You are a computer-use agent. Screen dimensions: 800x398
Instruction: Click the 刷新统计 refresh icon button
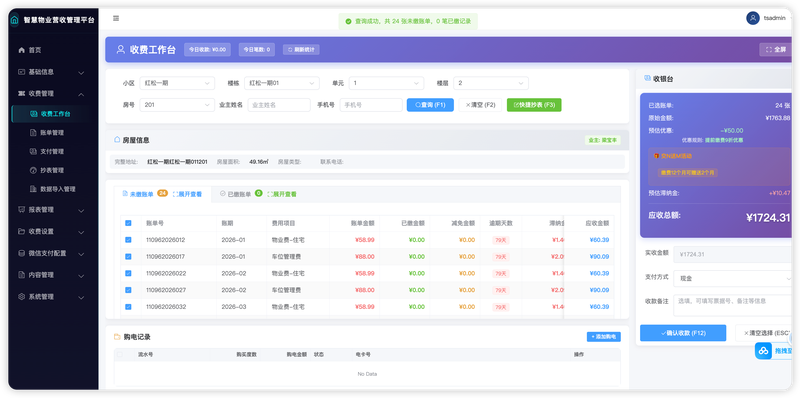301,49
